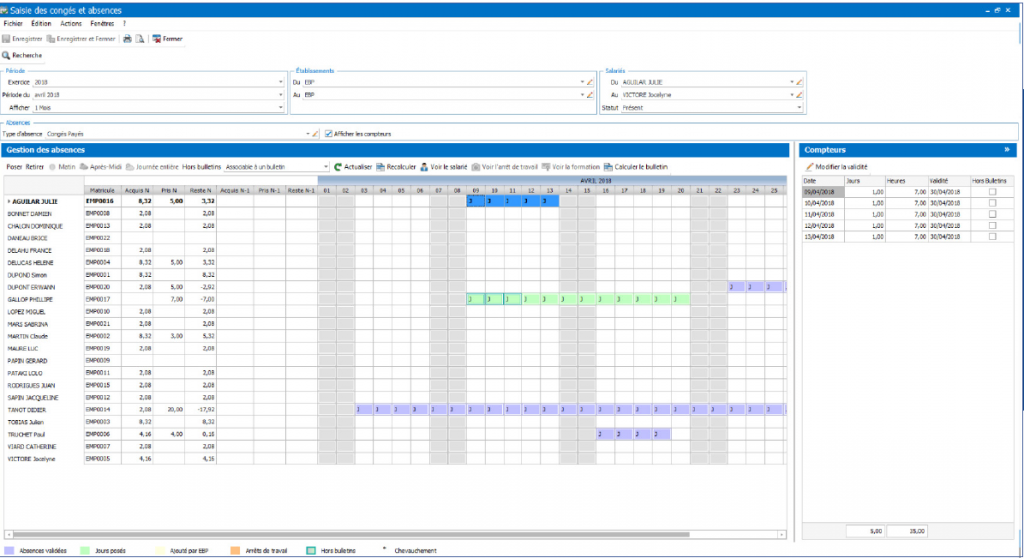Select employee row TANOT DIDIER

(x=395, y=410)
